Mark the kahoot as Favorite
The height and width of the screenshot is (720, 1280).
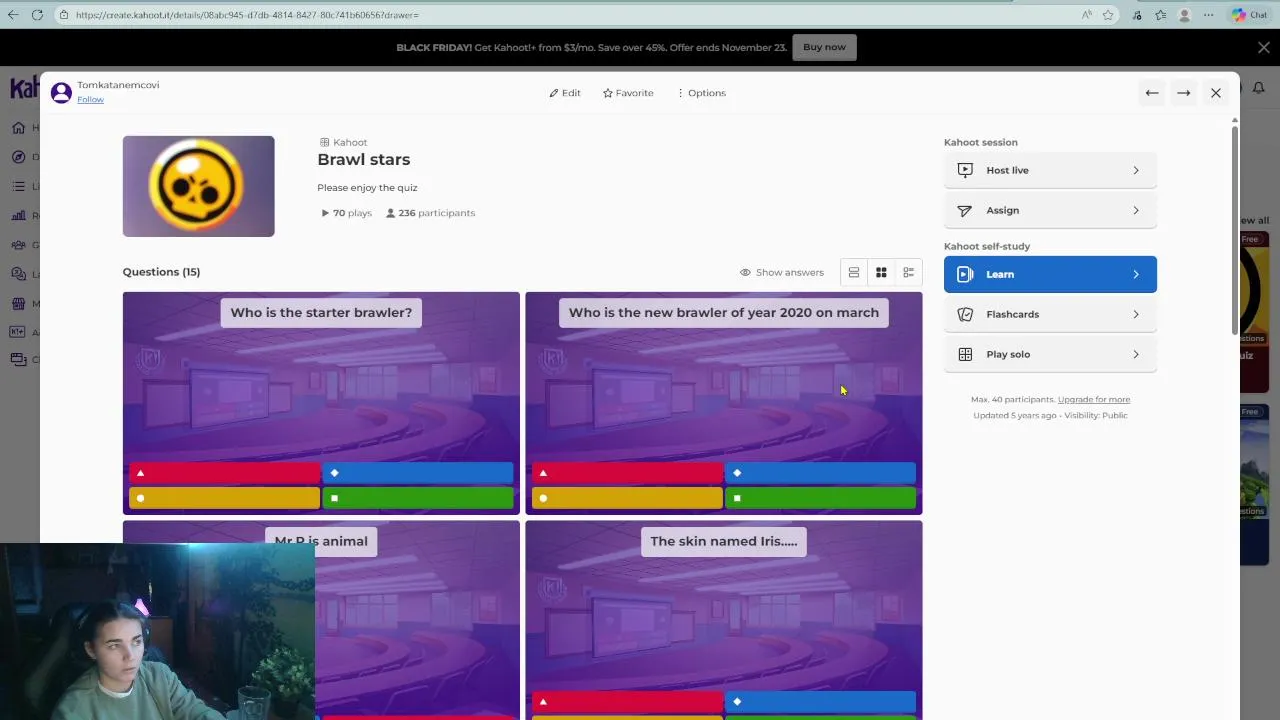pyautogui.click(x=628, y=93)
